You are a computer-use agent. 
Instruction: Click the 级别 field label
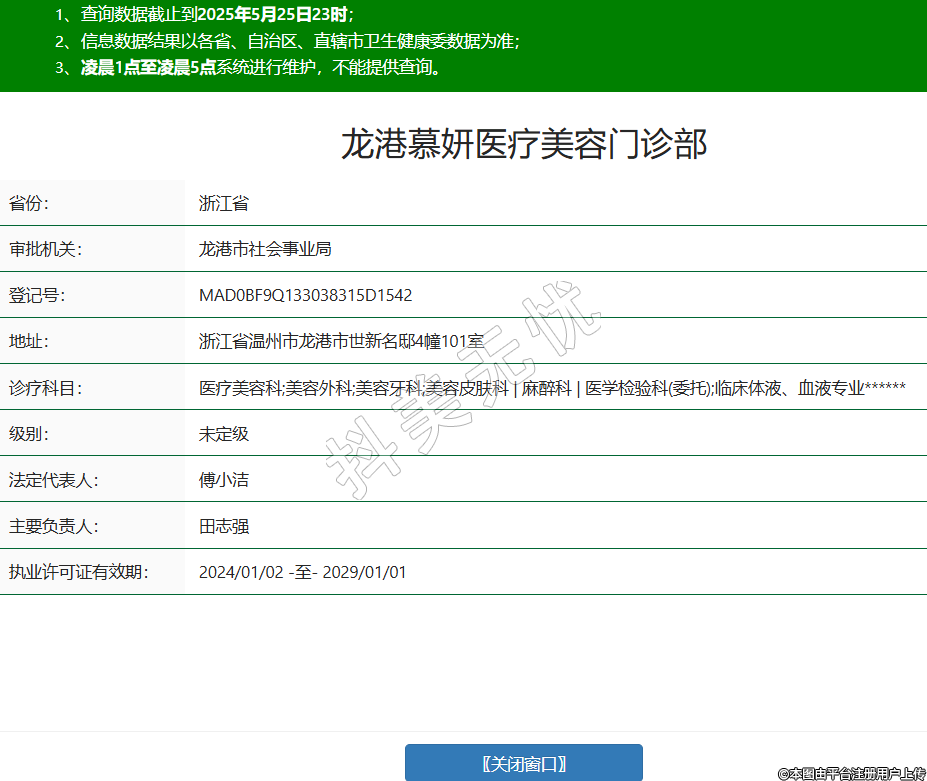click(29, 434)
